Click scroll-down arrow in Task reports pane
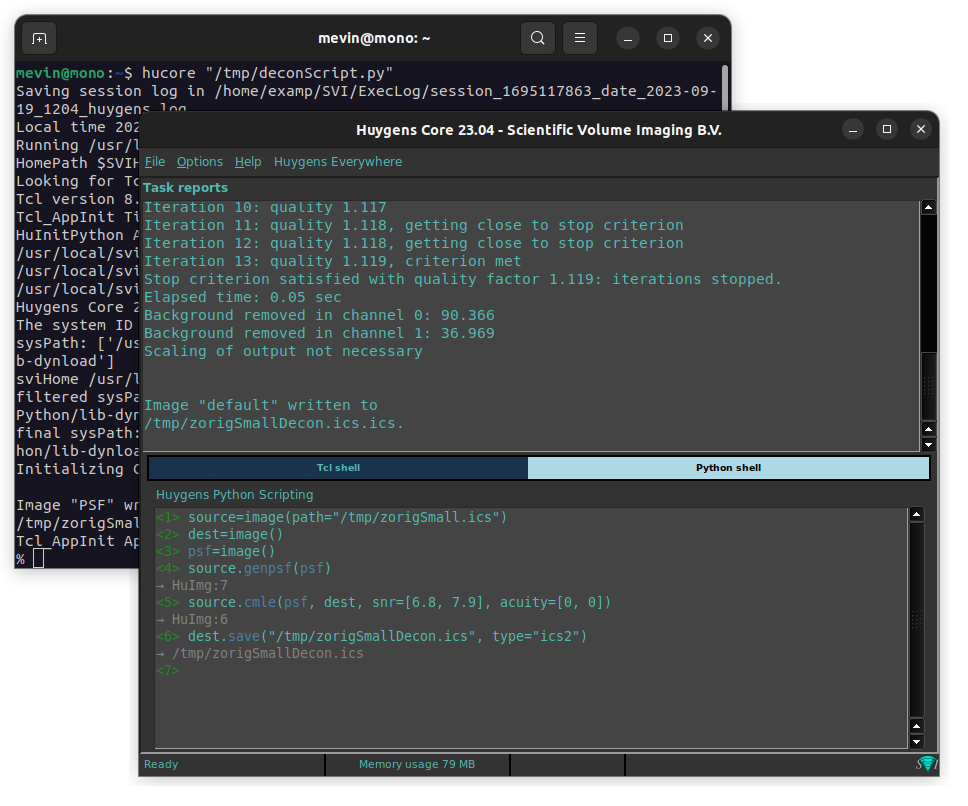This screenshot has height=806, width=968. (x=928, y=444)
